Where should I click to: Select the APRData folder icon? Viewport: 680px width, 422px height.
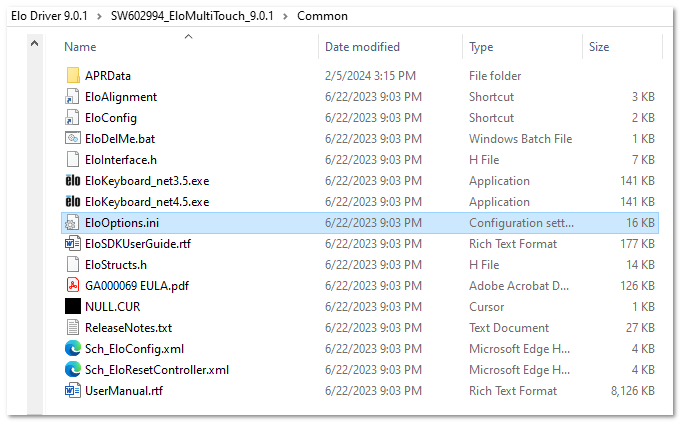pos(72,75)
